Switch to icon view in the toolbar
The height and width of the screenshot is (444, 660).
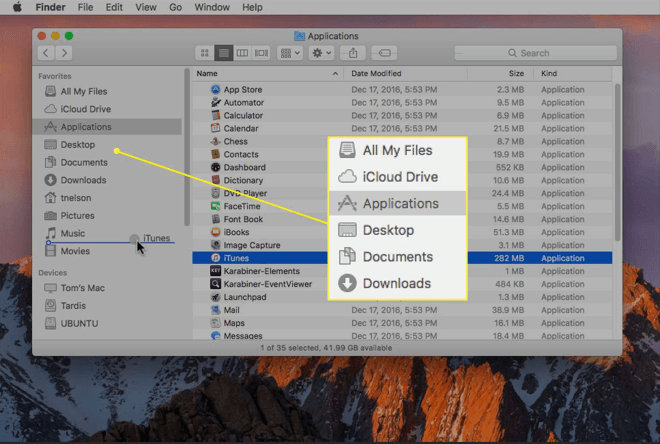click(x=205, y=52)
